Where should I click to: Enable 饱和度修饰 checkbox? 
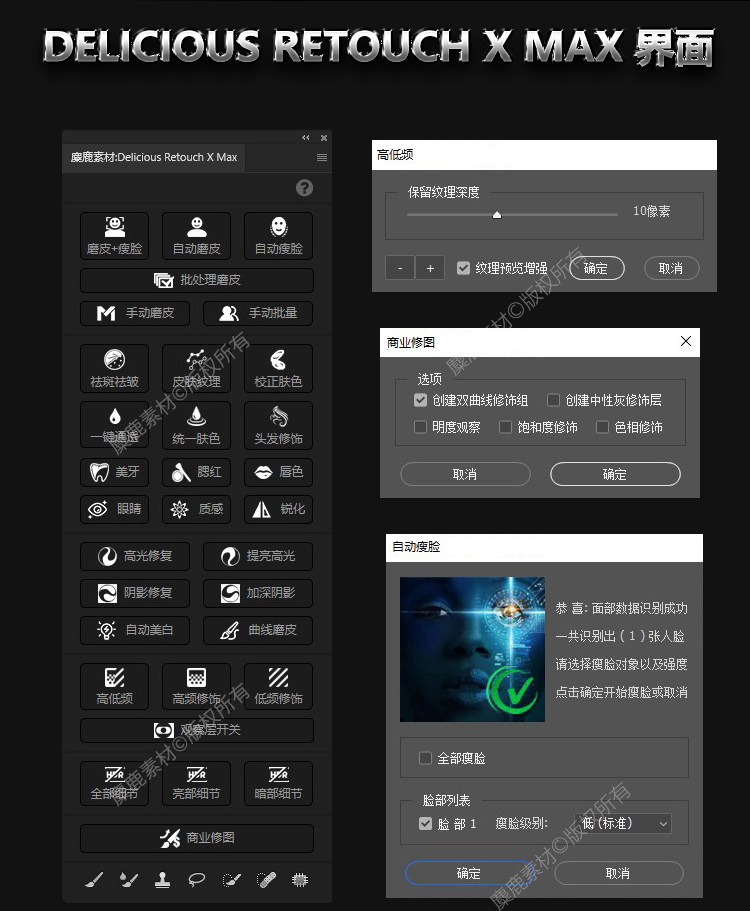pos(505,427)
